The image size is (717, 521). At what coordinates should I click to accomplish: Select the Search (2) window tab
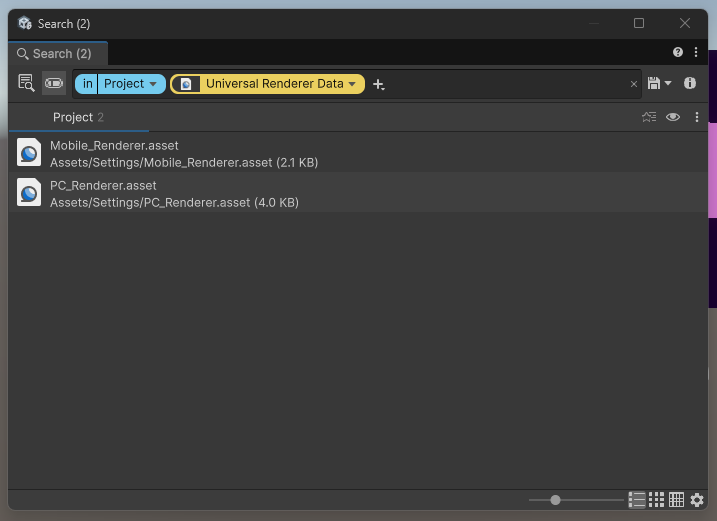[x=56, y=54]
